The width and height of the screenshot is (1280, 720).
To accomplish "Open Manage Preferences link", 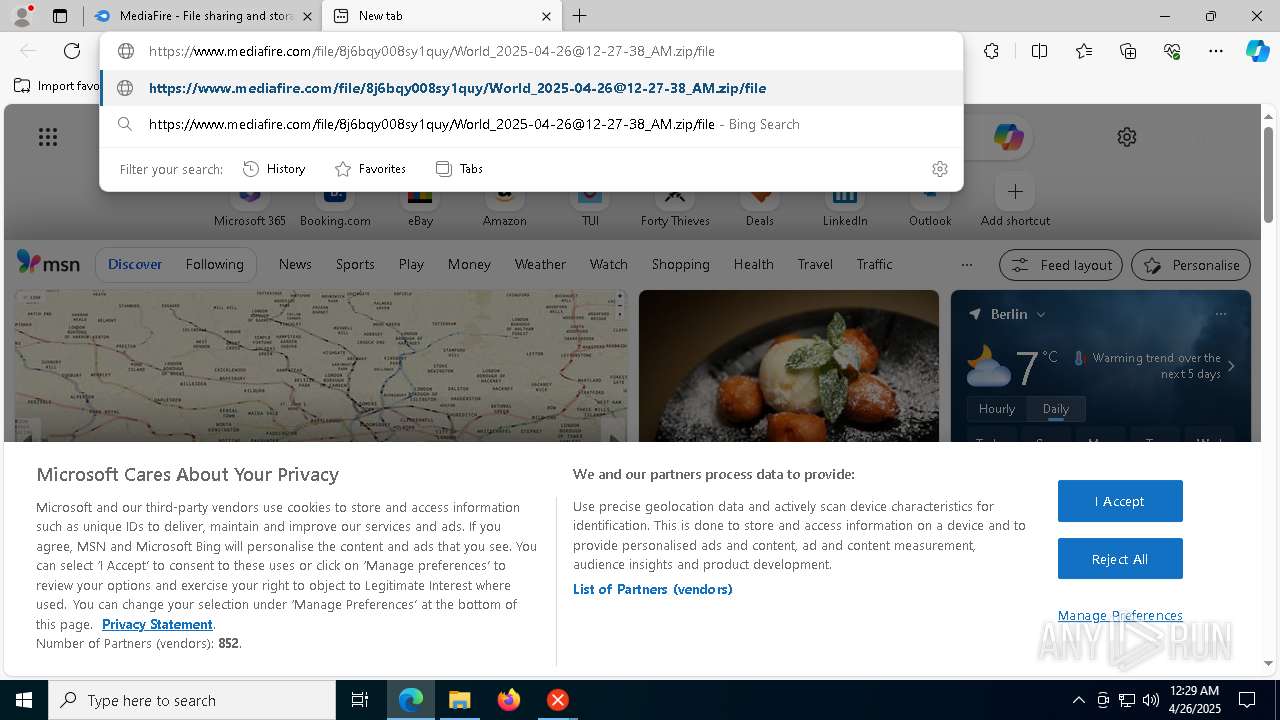I will [x=1120, y=615].
